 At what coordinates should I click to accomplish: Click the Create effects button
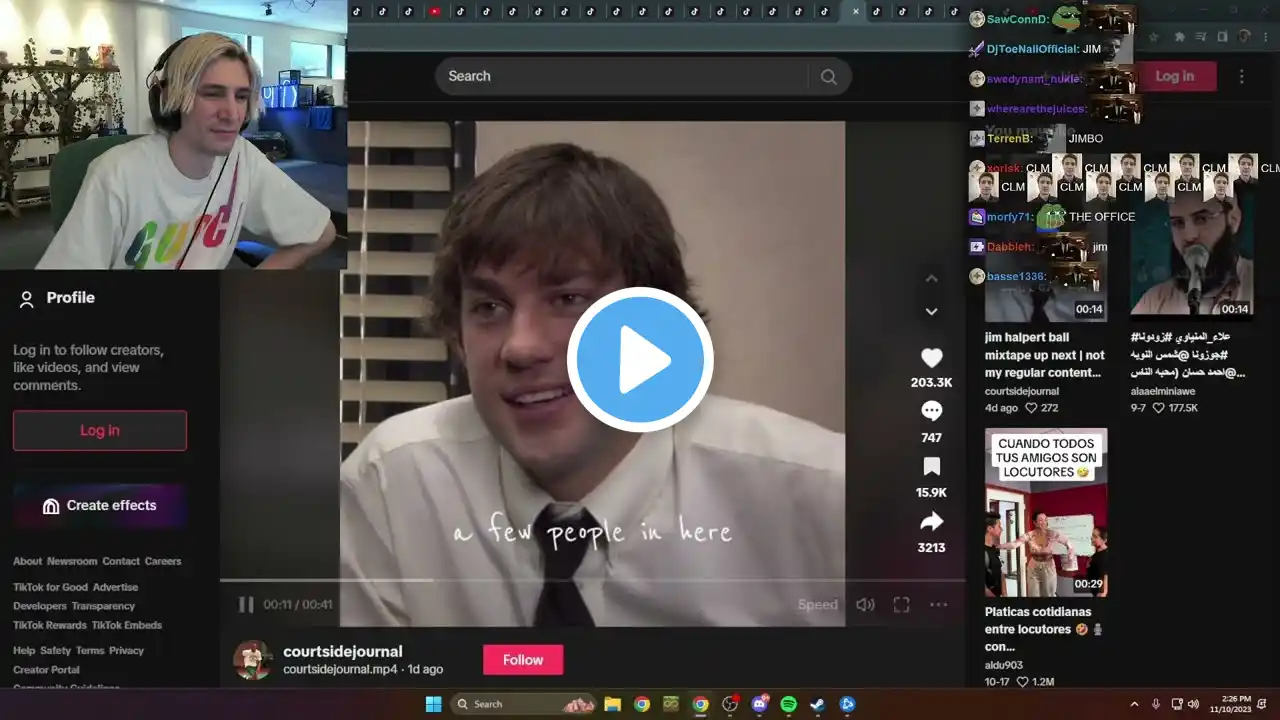(x=100, y=506)
